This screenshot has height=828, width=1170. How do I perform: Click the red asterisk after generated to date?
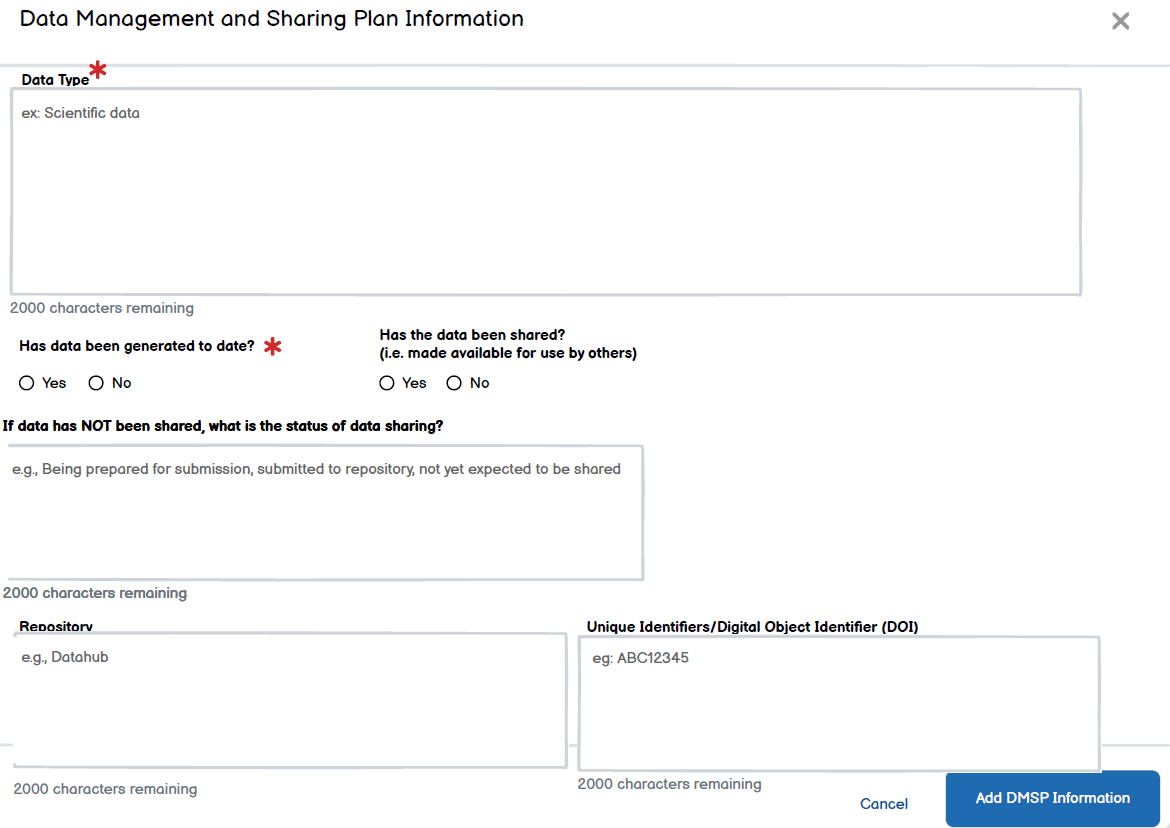click(x=272, y=347)
